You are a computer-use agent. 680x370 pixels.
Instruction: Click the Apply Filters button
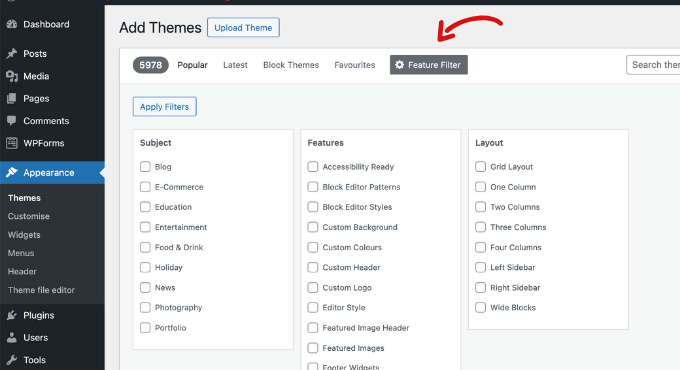pyautogui.click(x=164, y=107)
